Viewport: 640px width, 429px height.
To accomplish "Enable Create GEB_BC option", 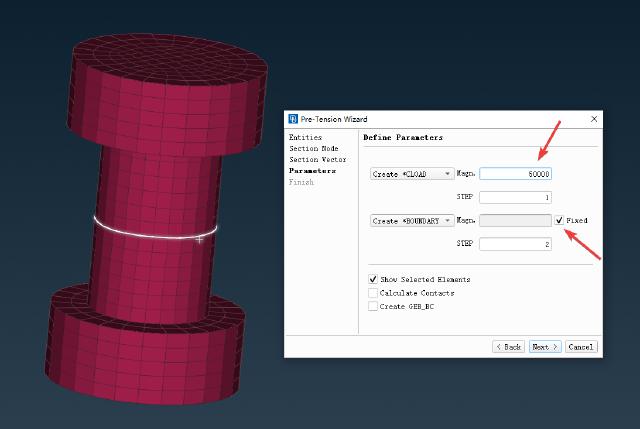I will coord(373,306).
